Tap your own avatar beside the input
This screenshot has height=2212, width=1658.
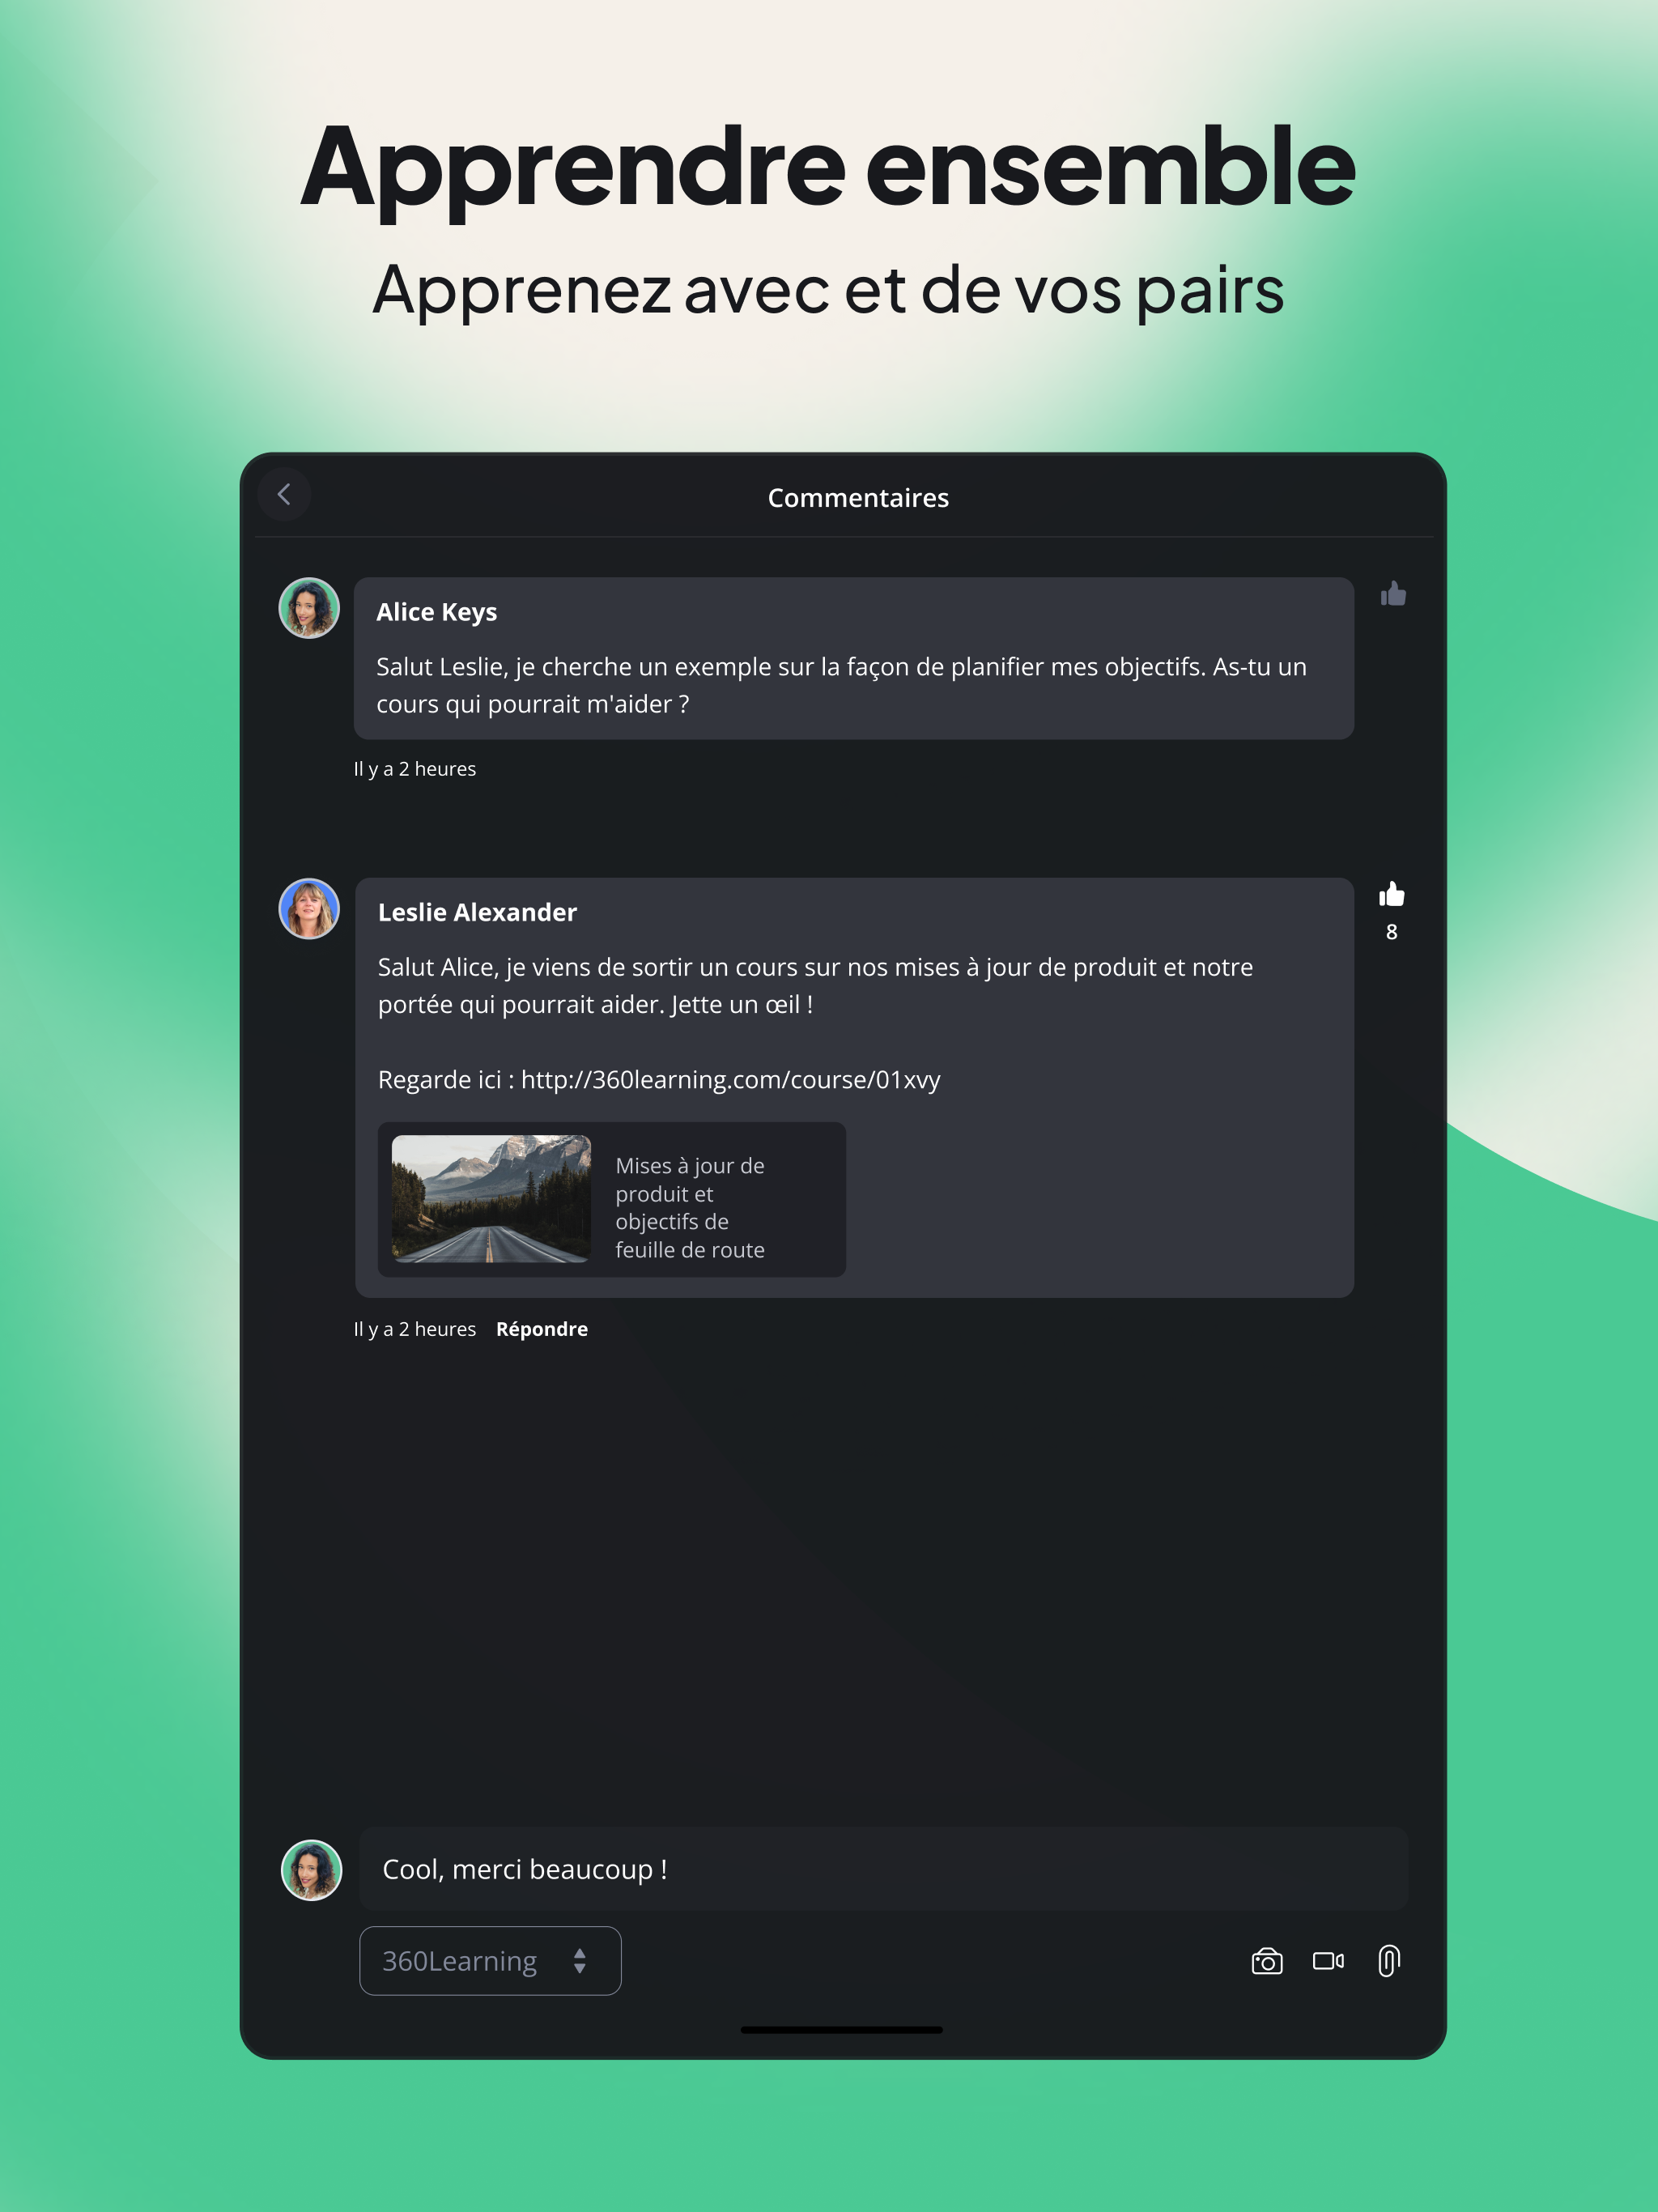[311, 1870]
